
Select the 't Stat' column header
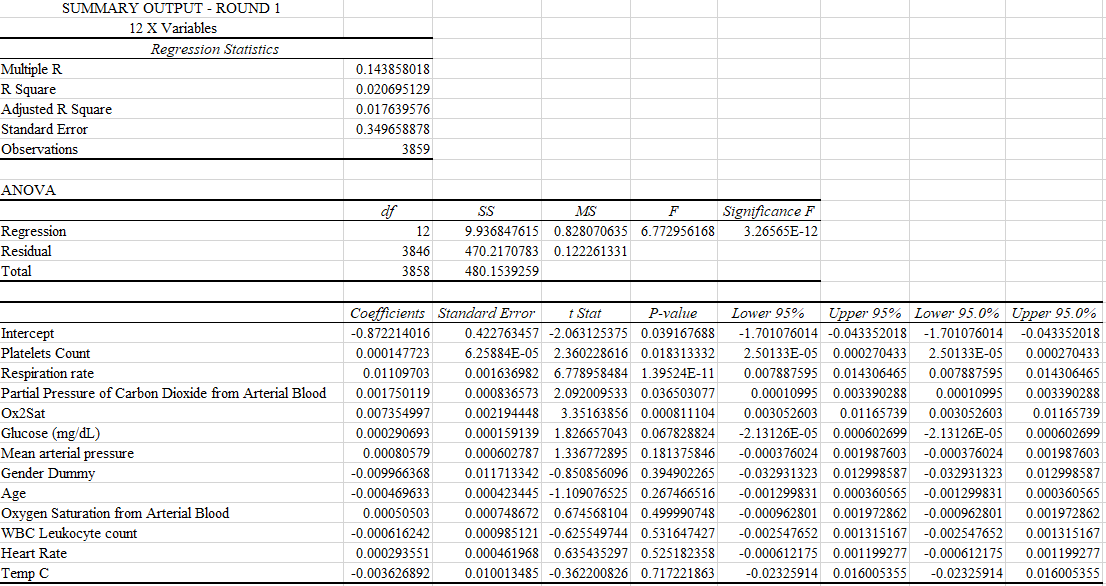click(585, 313)
